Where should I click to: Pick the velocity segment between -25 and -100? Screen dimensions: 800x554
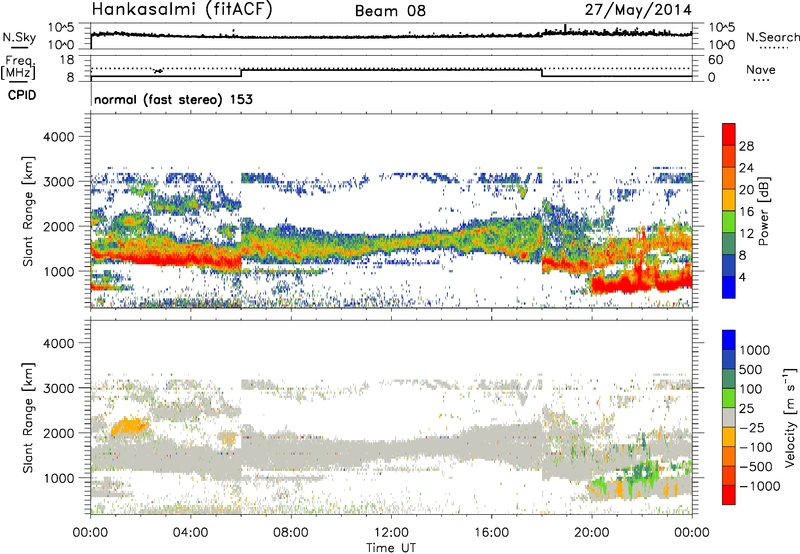729,437
